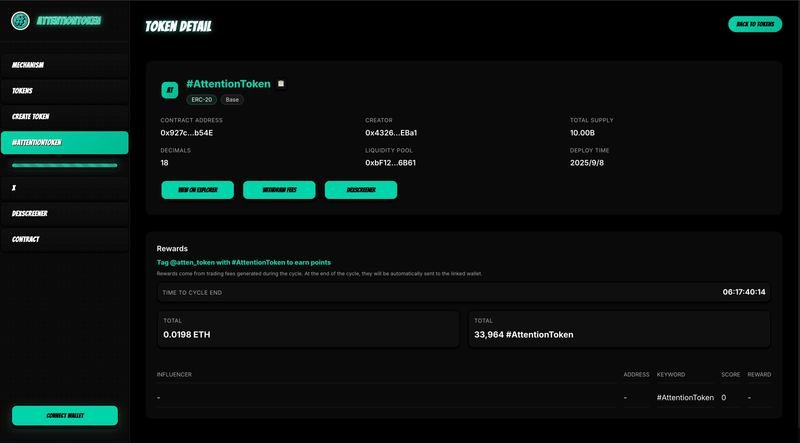Click the AttentionToken brand title in sidebar
Image resolution: width=800 pixels, height=443 pixels.
69,21
